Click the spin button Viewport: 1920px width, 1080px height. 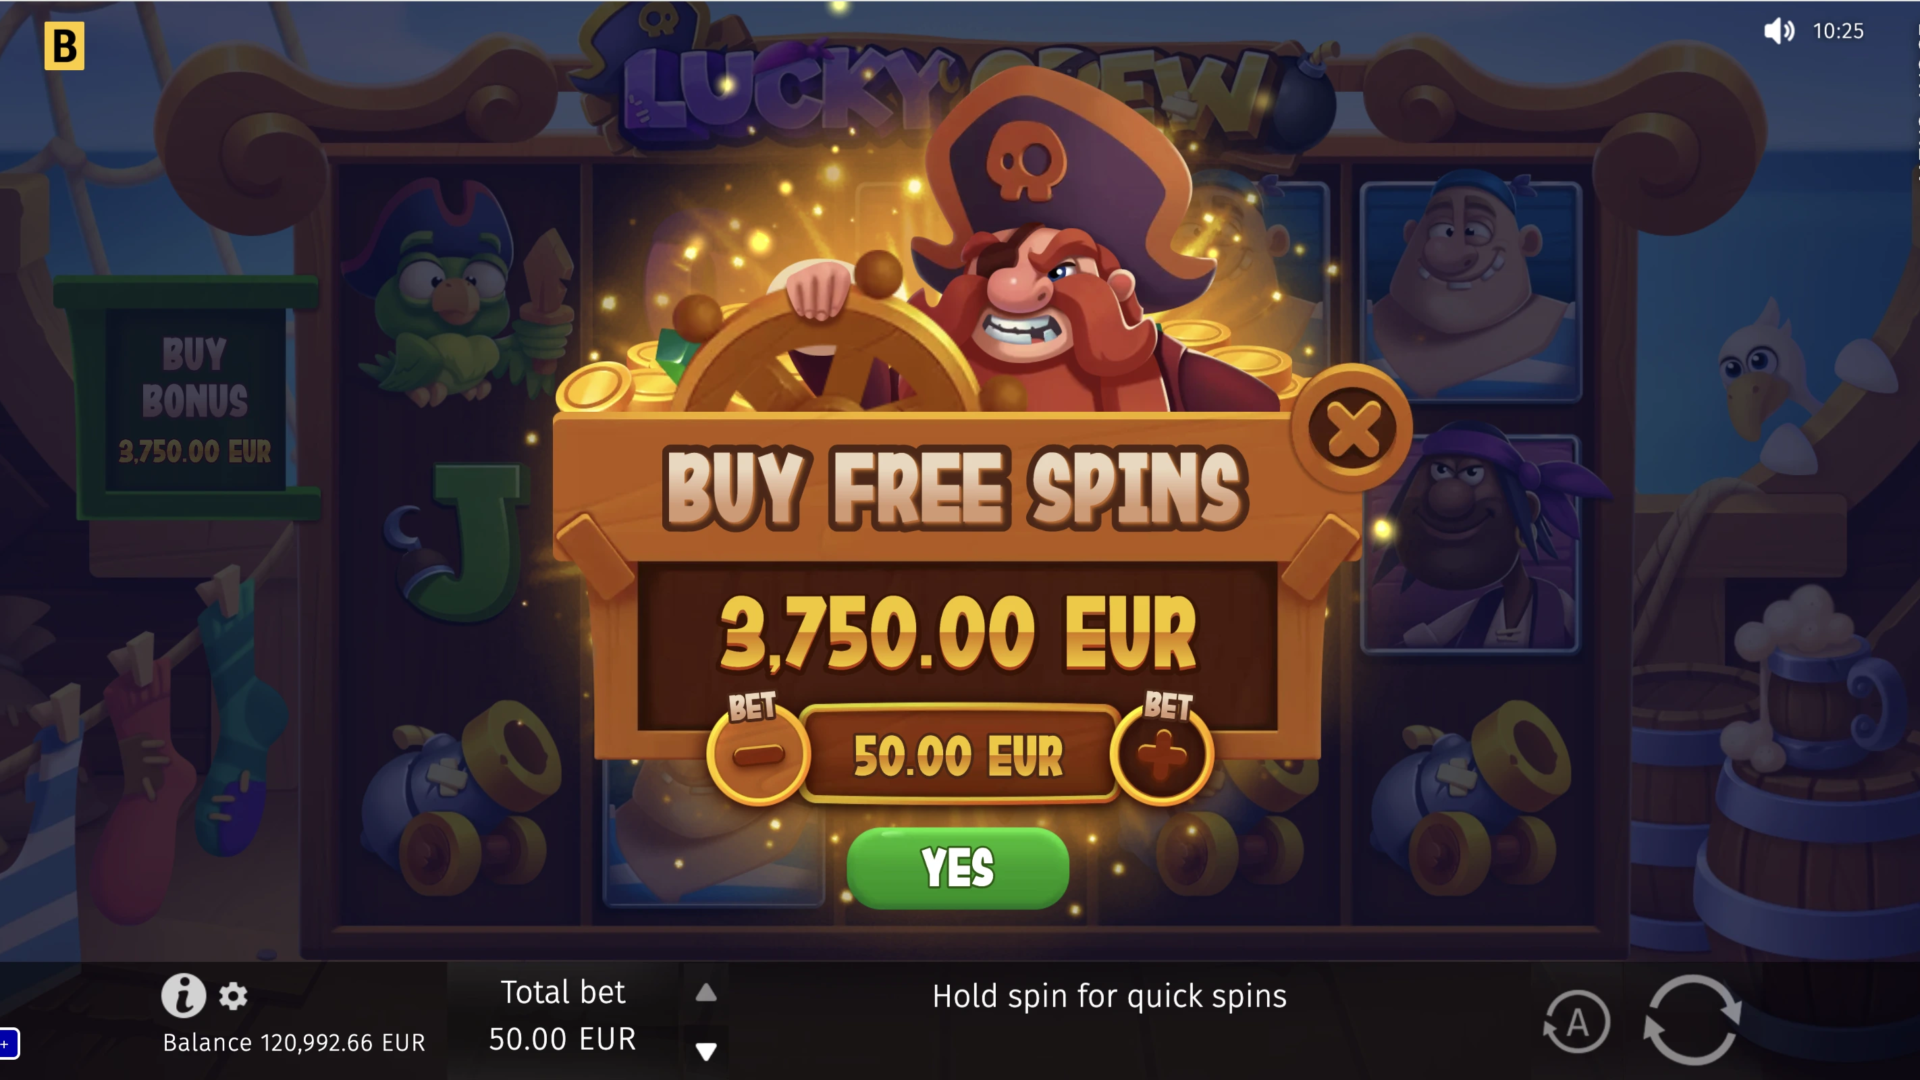(1692, 1020)
